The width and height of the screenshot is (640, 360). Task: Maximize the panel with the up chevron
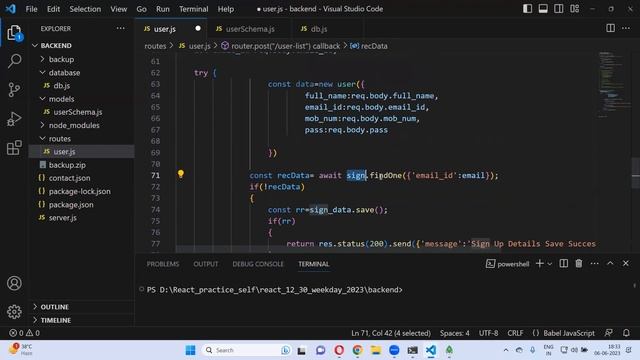pos(610,264)
